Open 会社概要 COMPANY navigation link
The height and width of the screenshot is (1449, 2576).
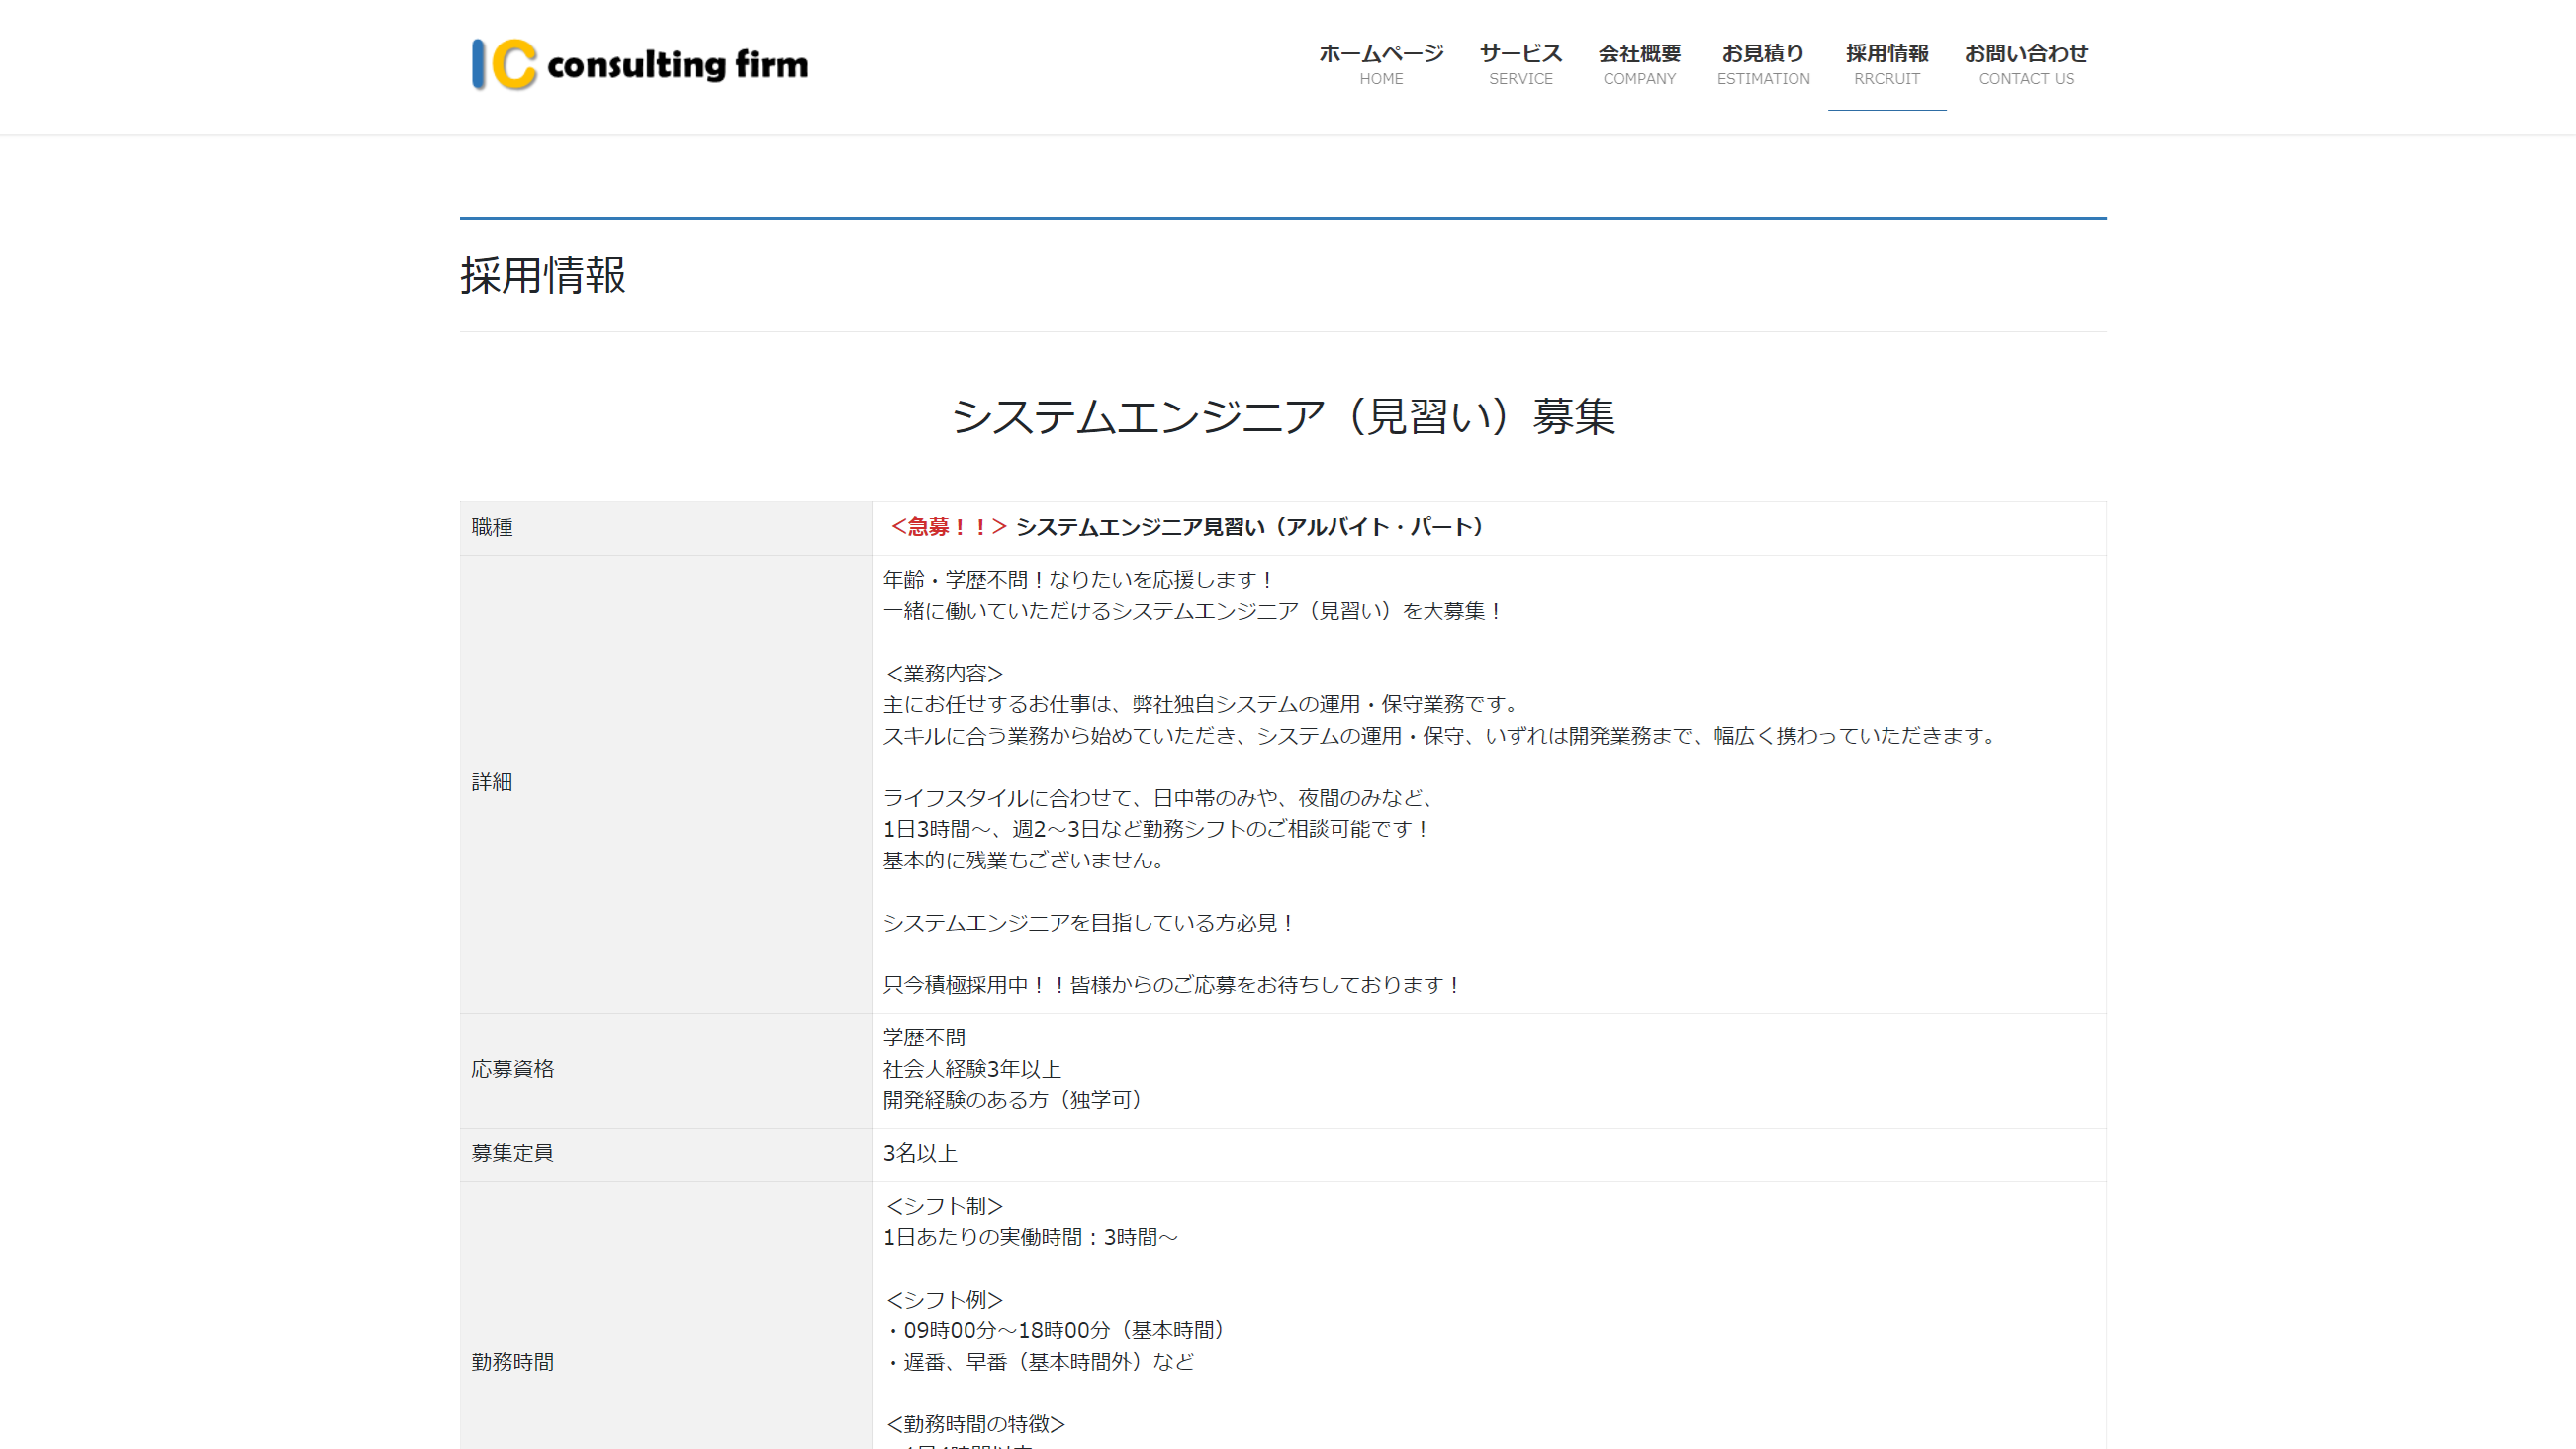point(1639,64)
